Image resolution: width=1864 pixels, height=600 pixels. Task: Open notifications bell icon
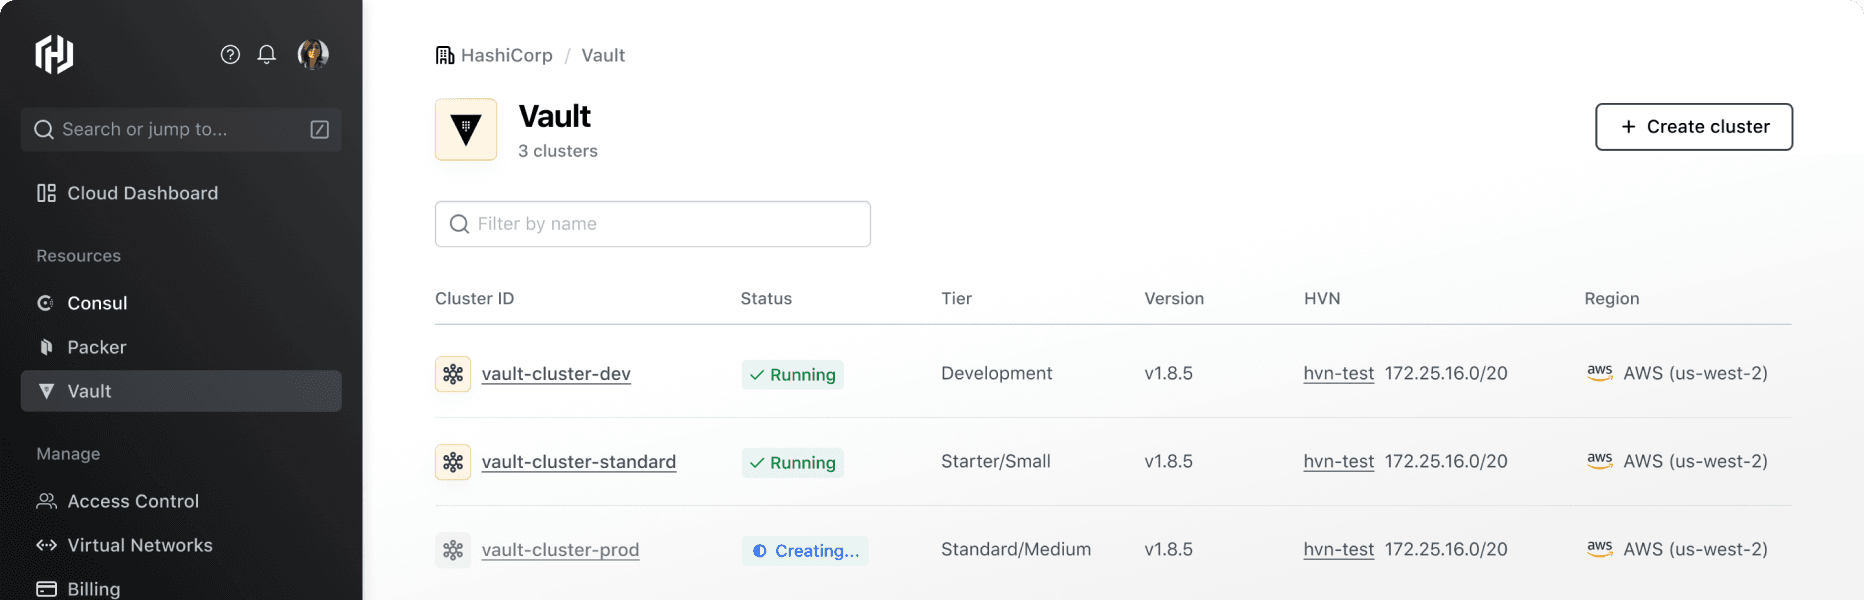(x=267, y=54)
